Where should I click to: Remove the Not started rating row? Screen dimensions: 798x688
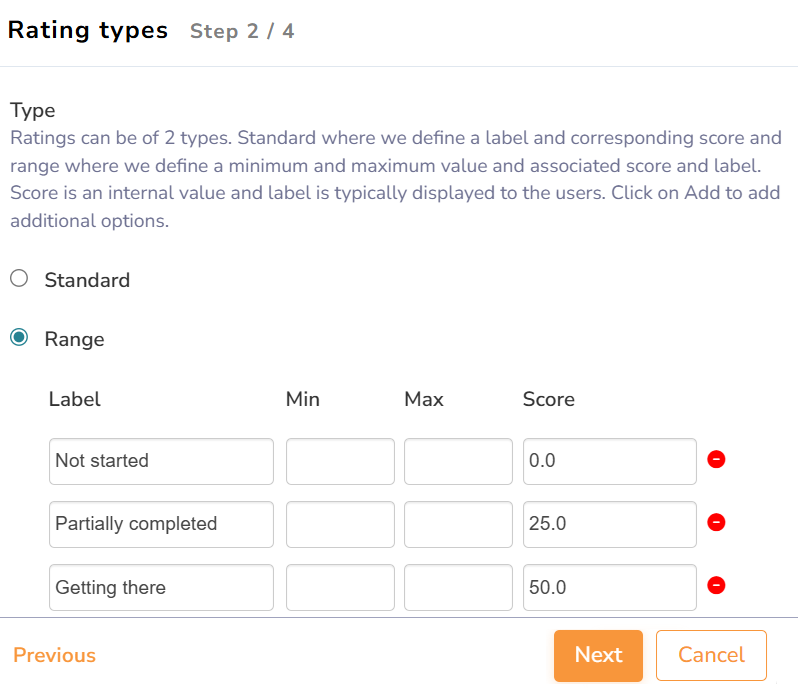click(716, 460)
